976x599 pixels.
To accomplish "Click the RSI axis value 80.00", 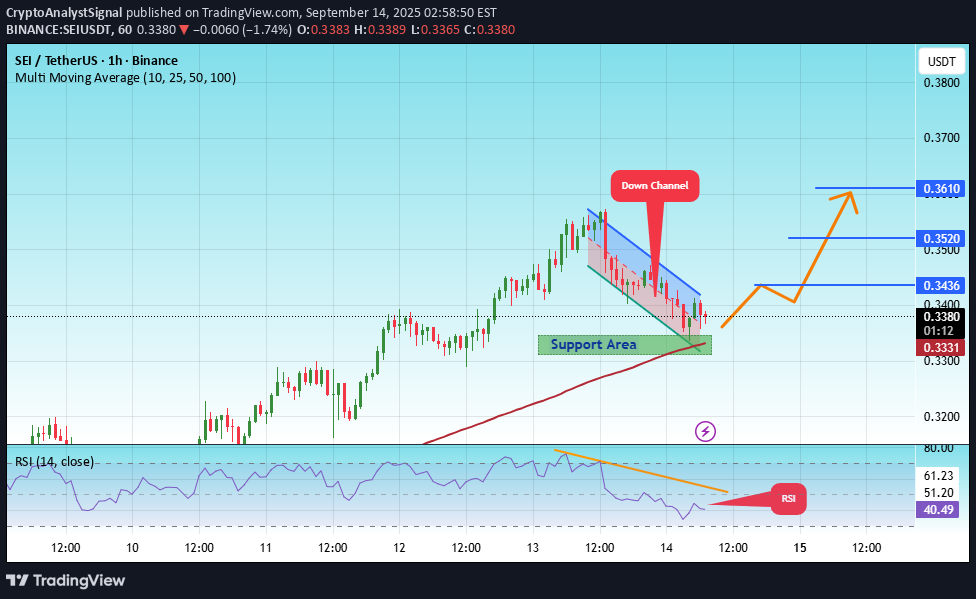I will [938, 448].
